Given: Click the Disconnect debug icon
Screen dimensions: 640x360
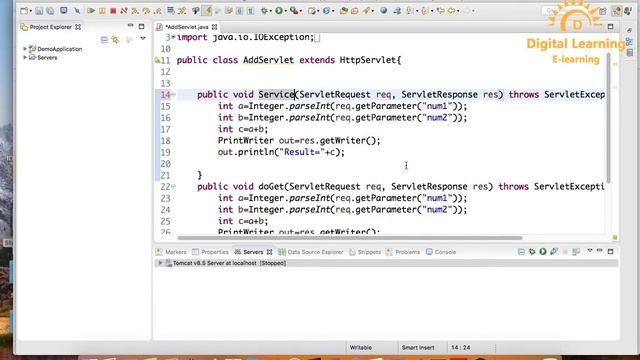Looking at the screenshot, I should [124, 11].
